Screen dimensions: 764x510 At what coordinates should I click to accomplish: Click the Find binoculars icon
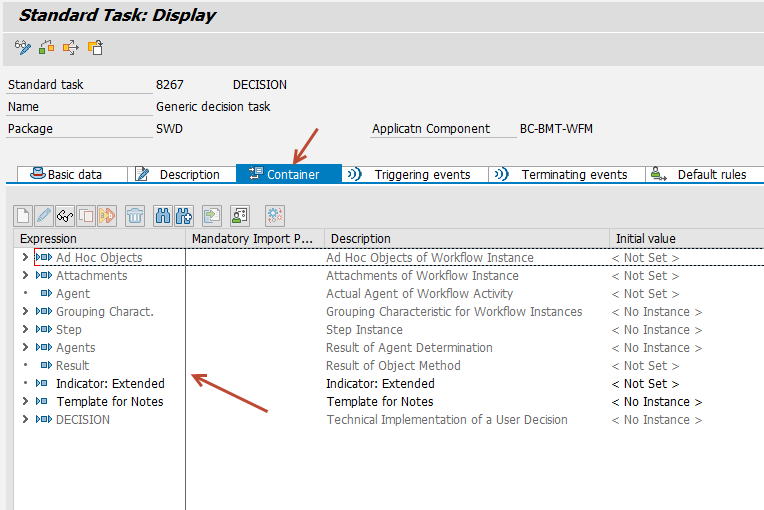[x=161, y=215]
